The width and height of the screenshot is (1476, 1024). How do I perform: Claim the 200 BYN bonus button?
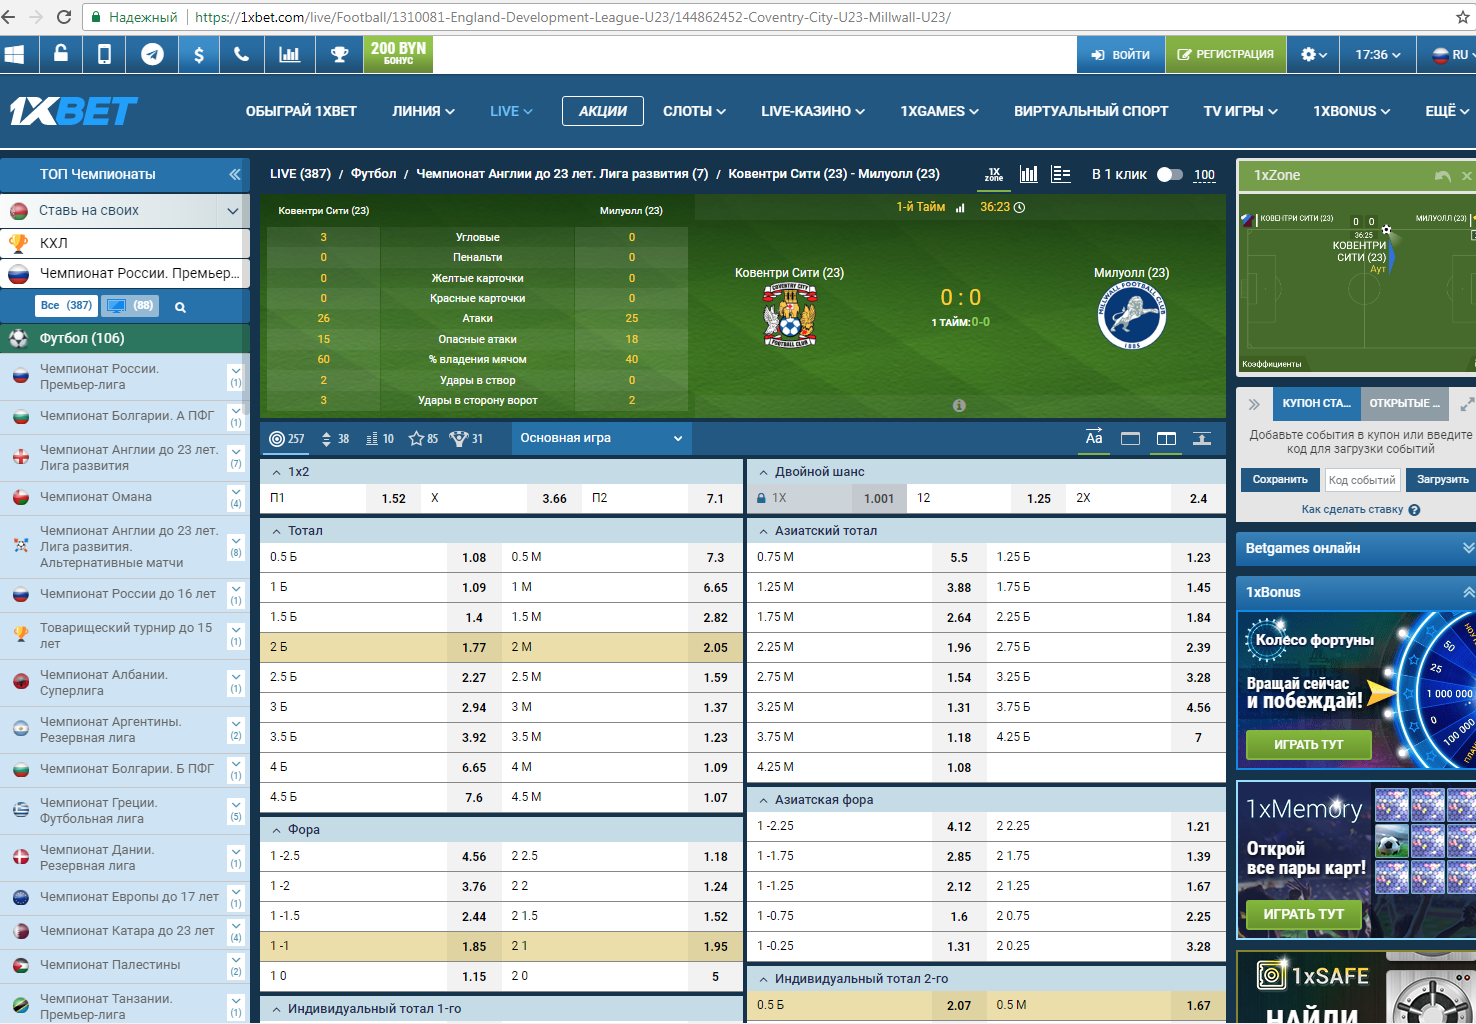pyautogui.click(x=398, y=54)
